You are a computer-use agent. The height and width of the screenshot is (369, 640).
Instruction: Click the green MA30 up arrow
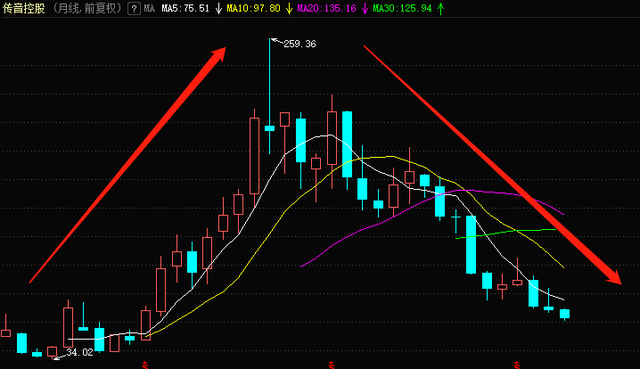pyautogui.click(x=441, y=8)
